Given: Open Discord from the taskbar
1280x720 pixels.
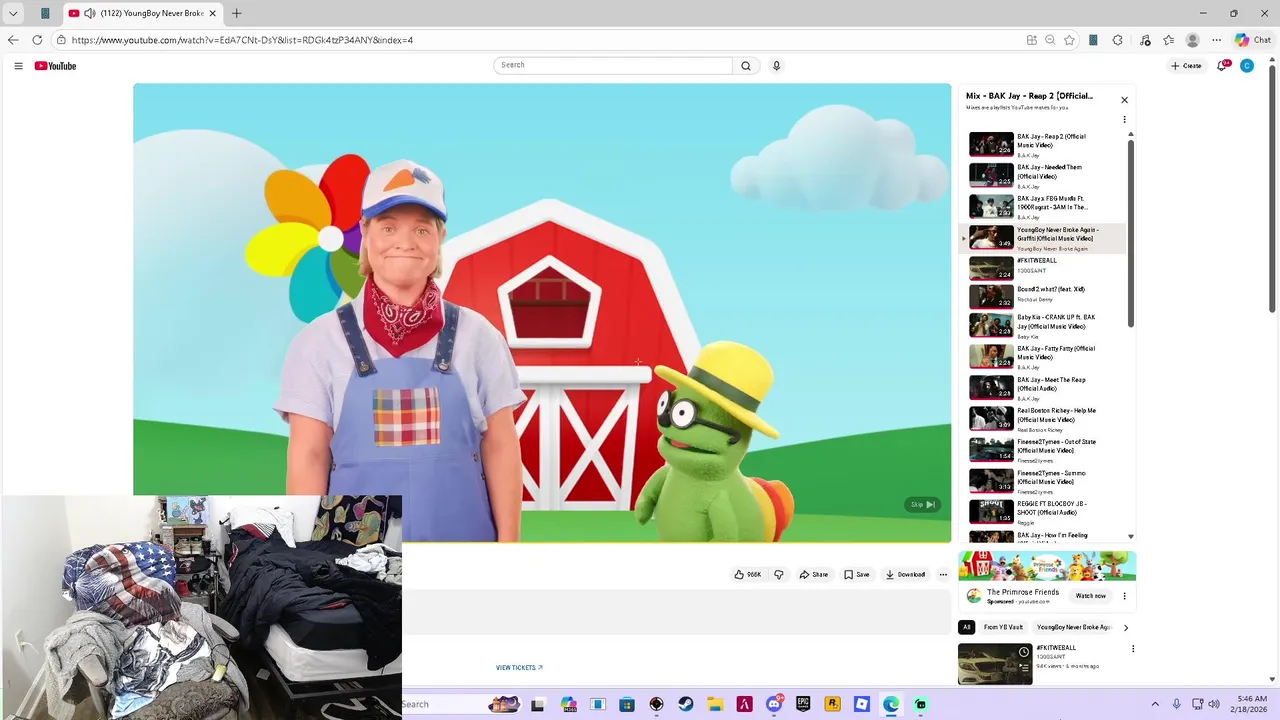Looking at the screenshot, I should 774,705.
